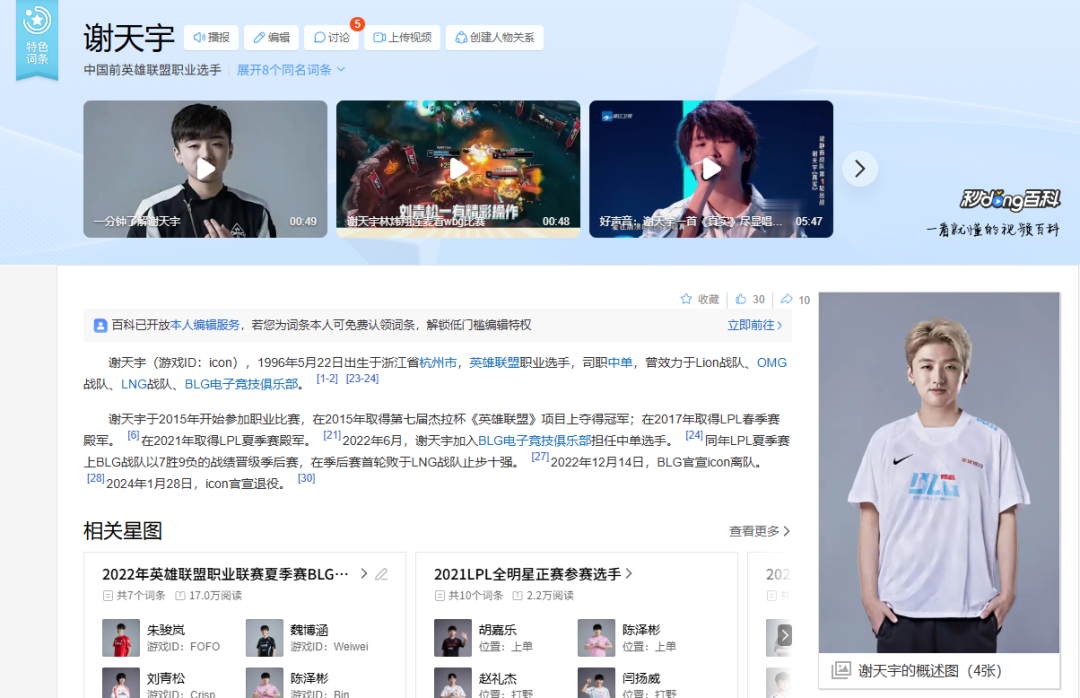Open the OMG team link
Image resolution: width=1080 pixels, height=698 pixels.
point(771,362)
